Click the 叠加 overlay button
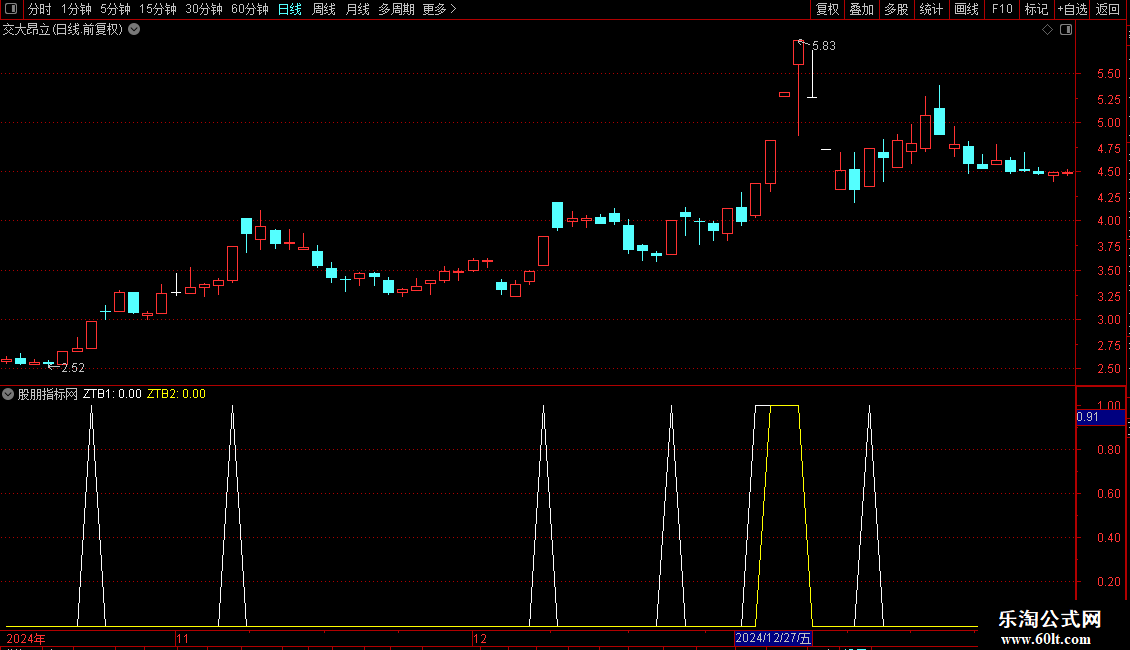 pyautogui.click(x=861, y=9)
